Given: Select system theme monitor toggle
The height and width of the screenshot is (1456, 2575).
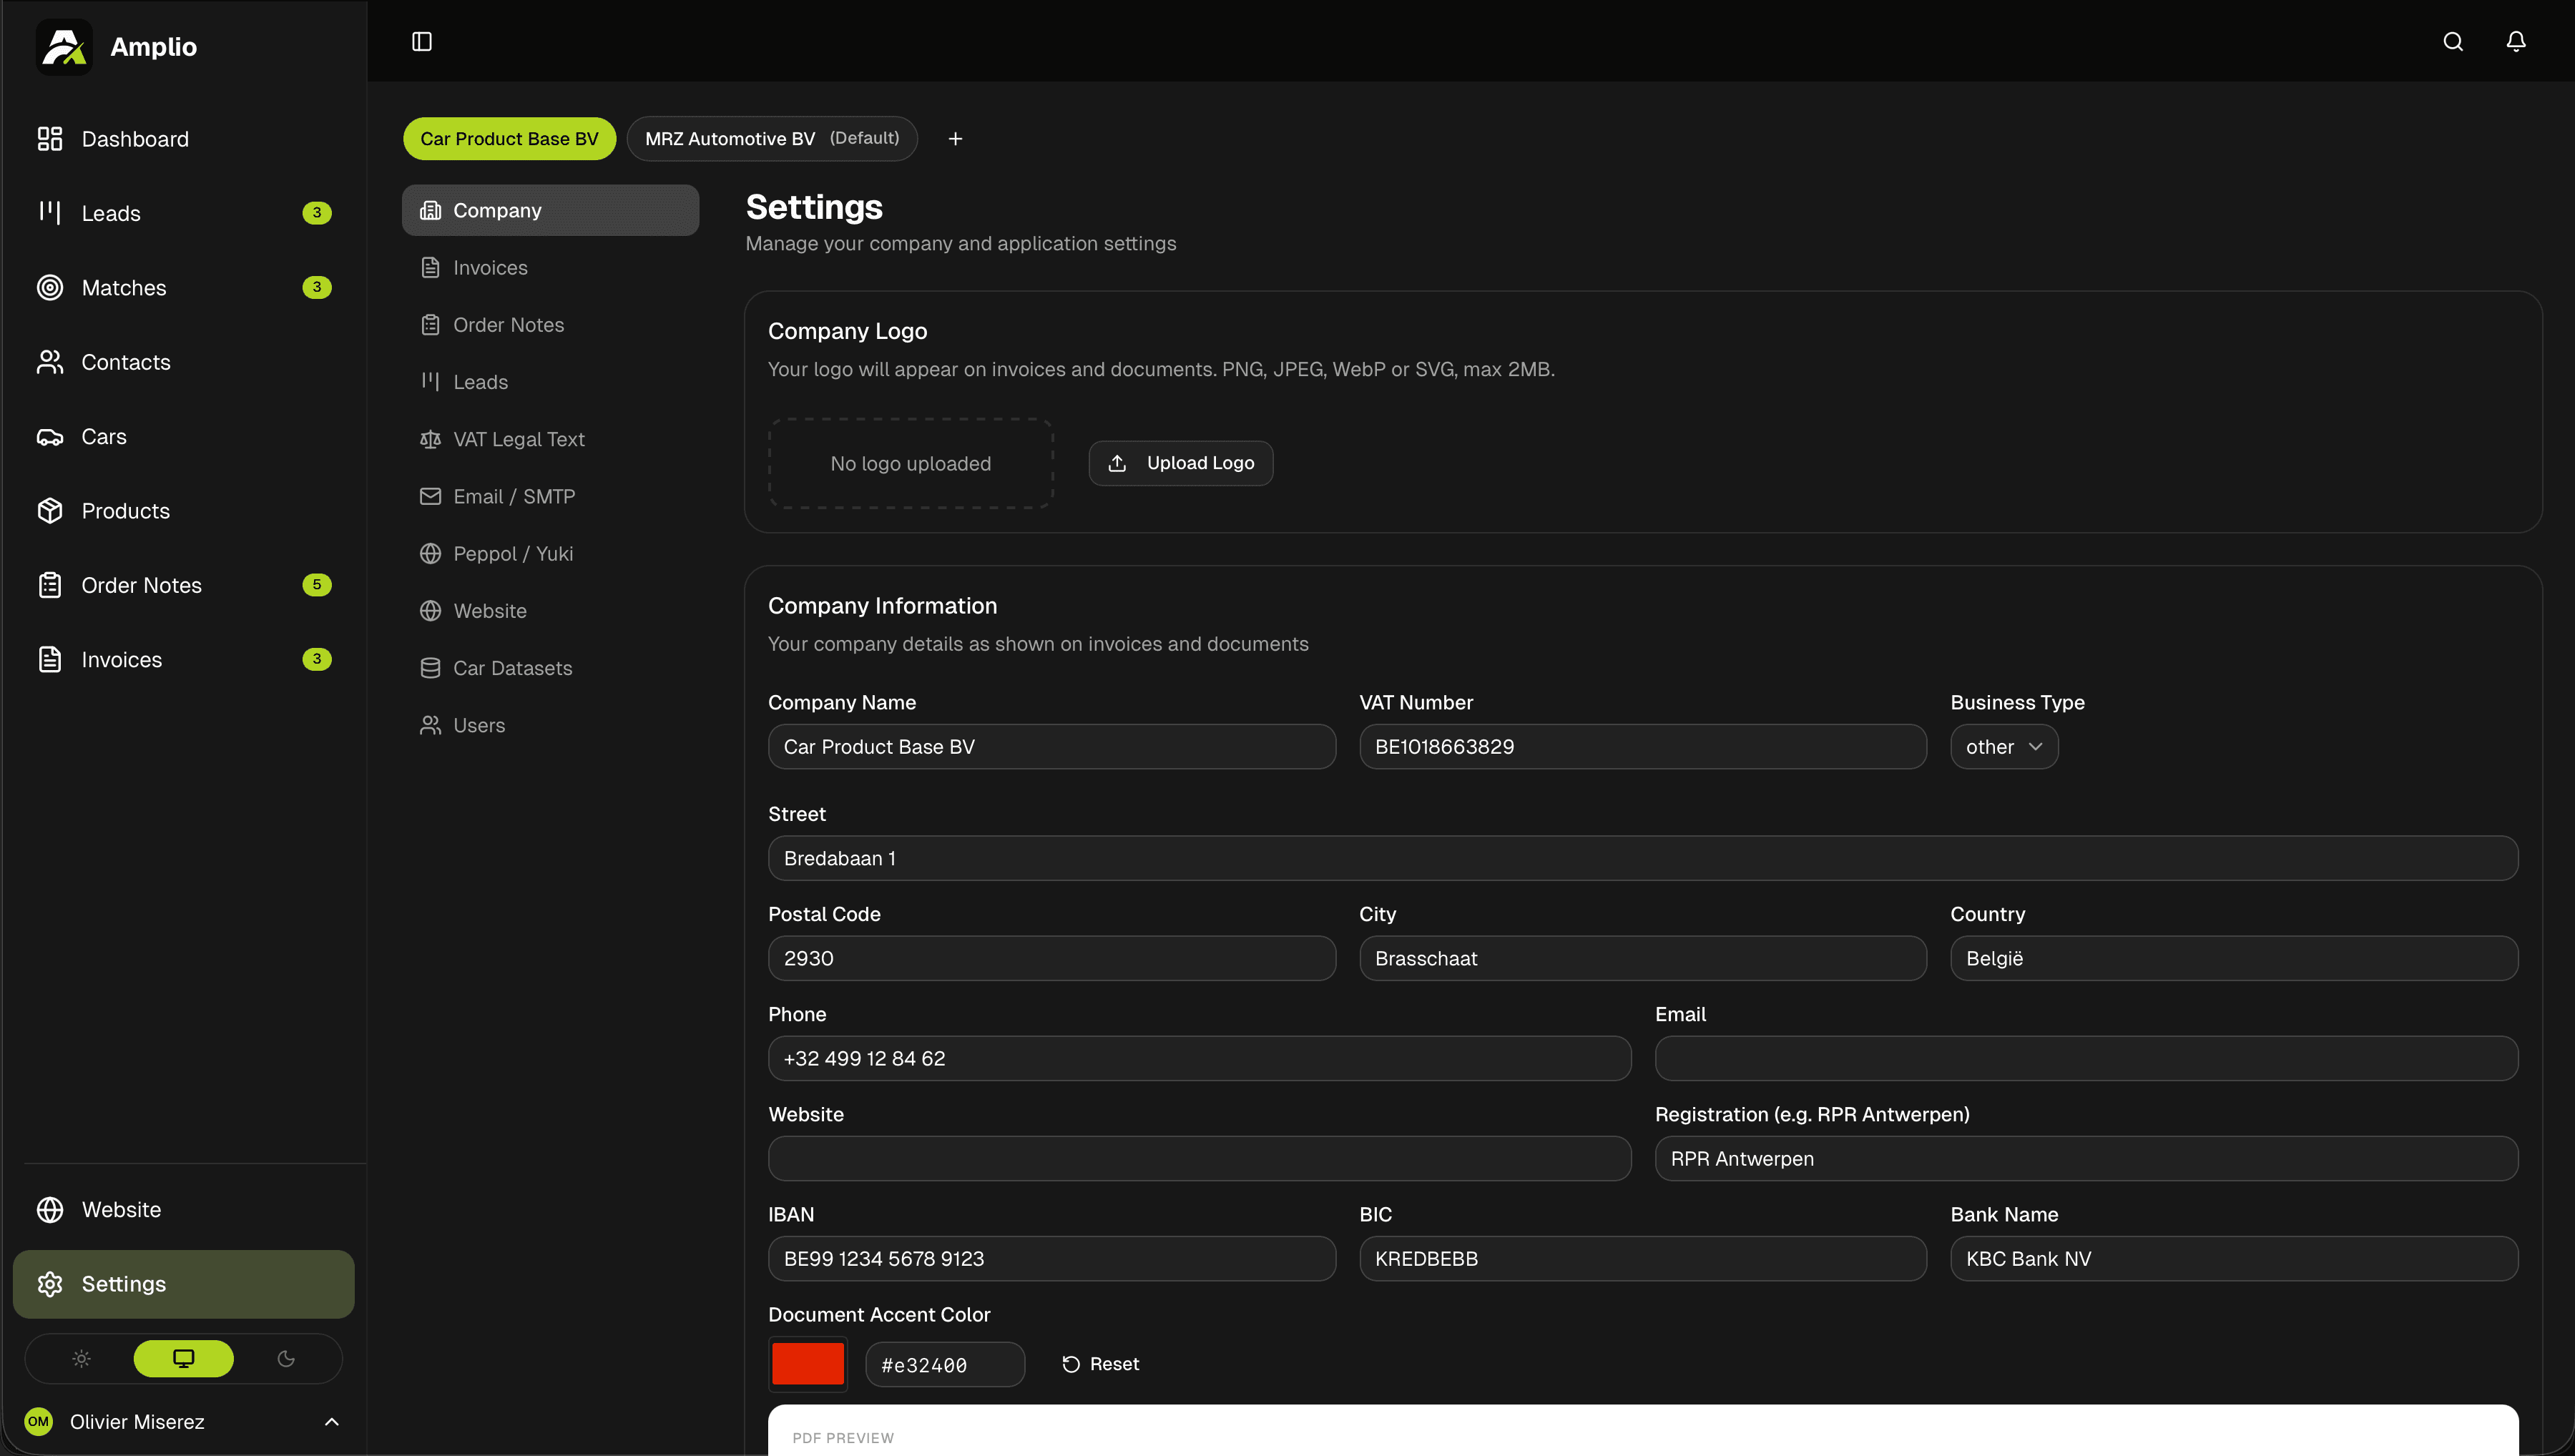Looking at the screenshot, I should (x=184, y=1358).
